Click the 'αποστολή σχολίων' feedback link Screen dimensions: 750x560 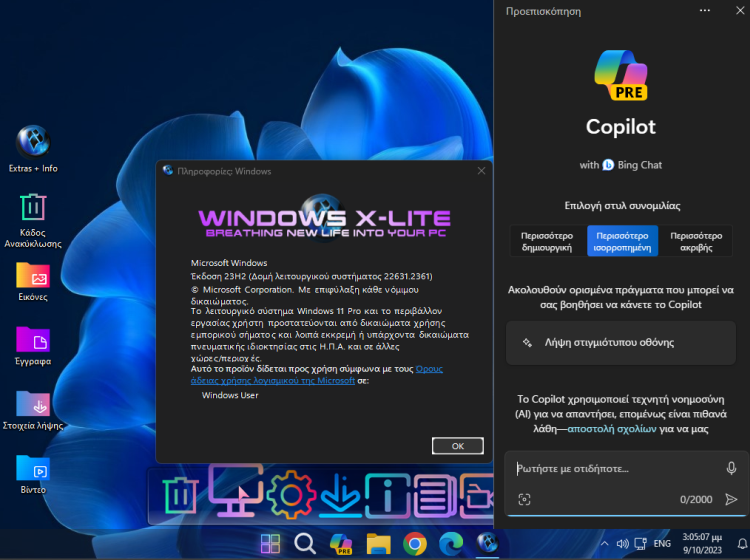click(x=612, y=427)
